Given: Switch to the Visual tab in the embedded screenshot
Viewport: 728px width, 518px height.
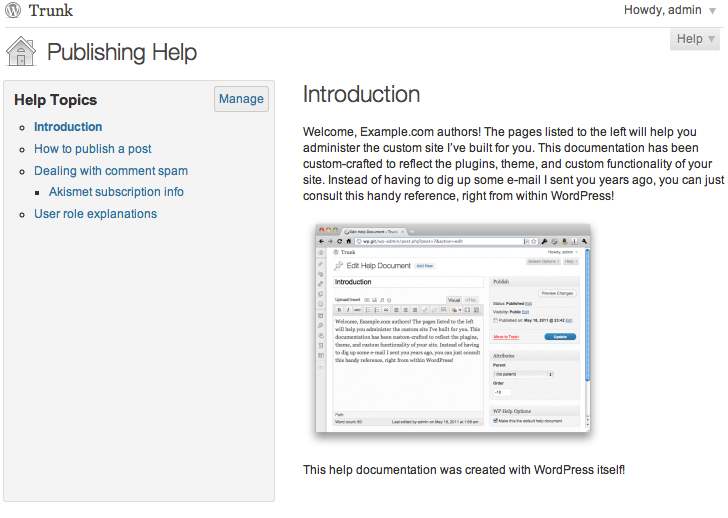Looking at the screenshot, I should [x=453, y=299].
